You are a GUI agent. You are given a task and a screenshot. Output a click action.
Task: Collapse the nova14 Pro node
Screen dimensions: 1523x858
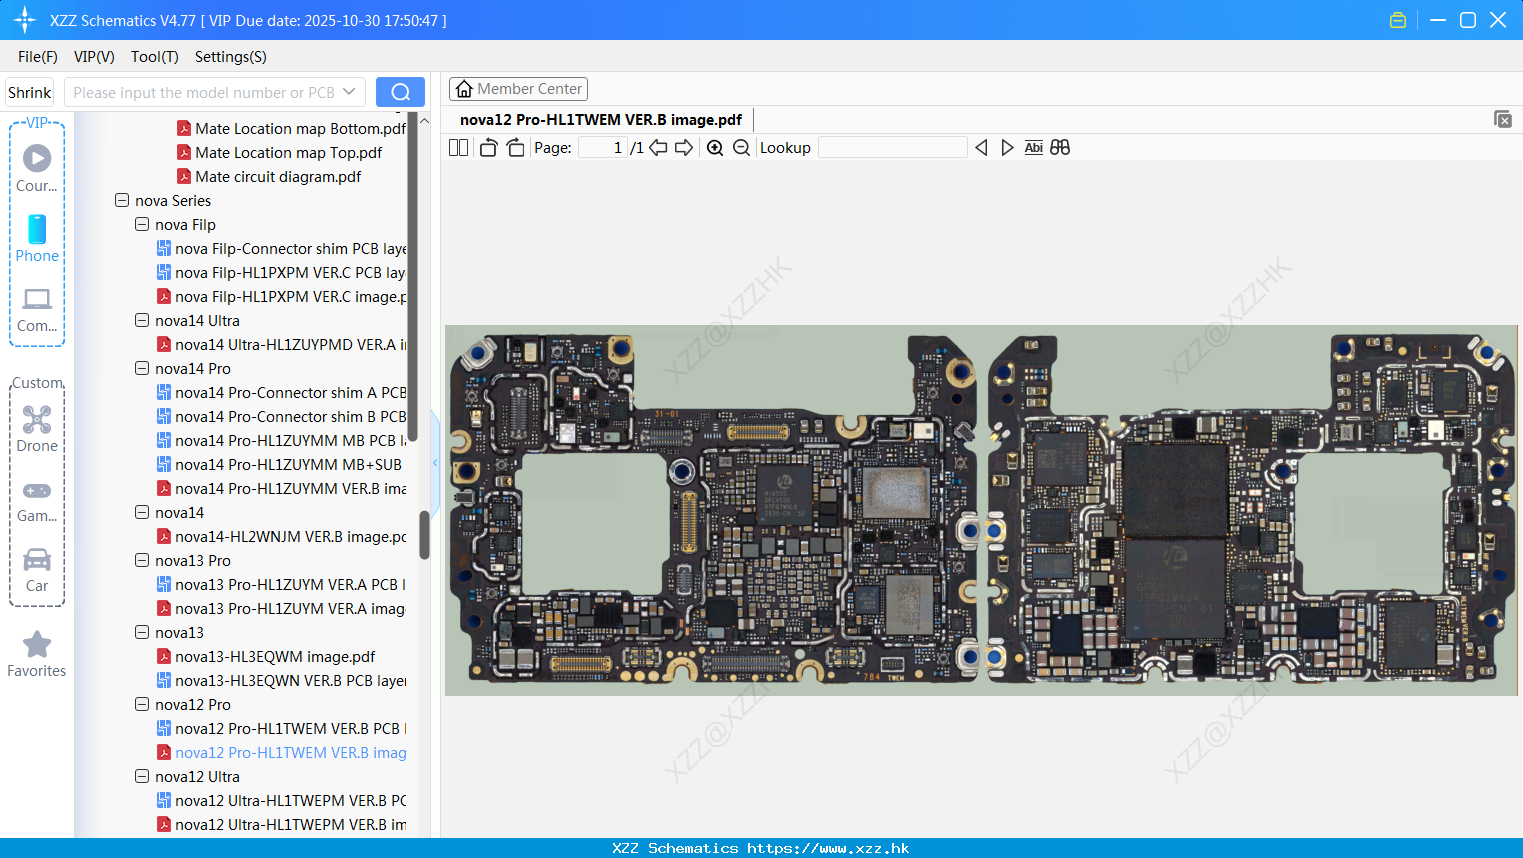pyautogui.click(x=142, y=368)
